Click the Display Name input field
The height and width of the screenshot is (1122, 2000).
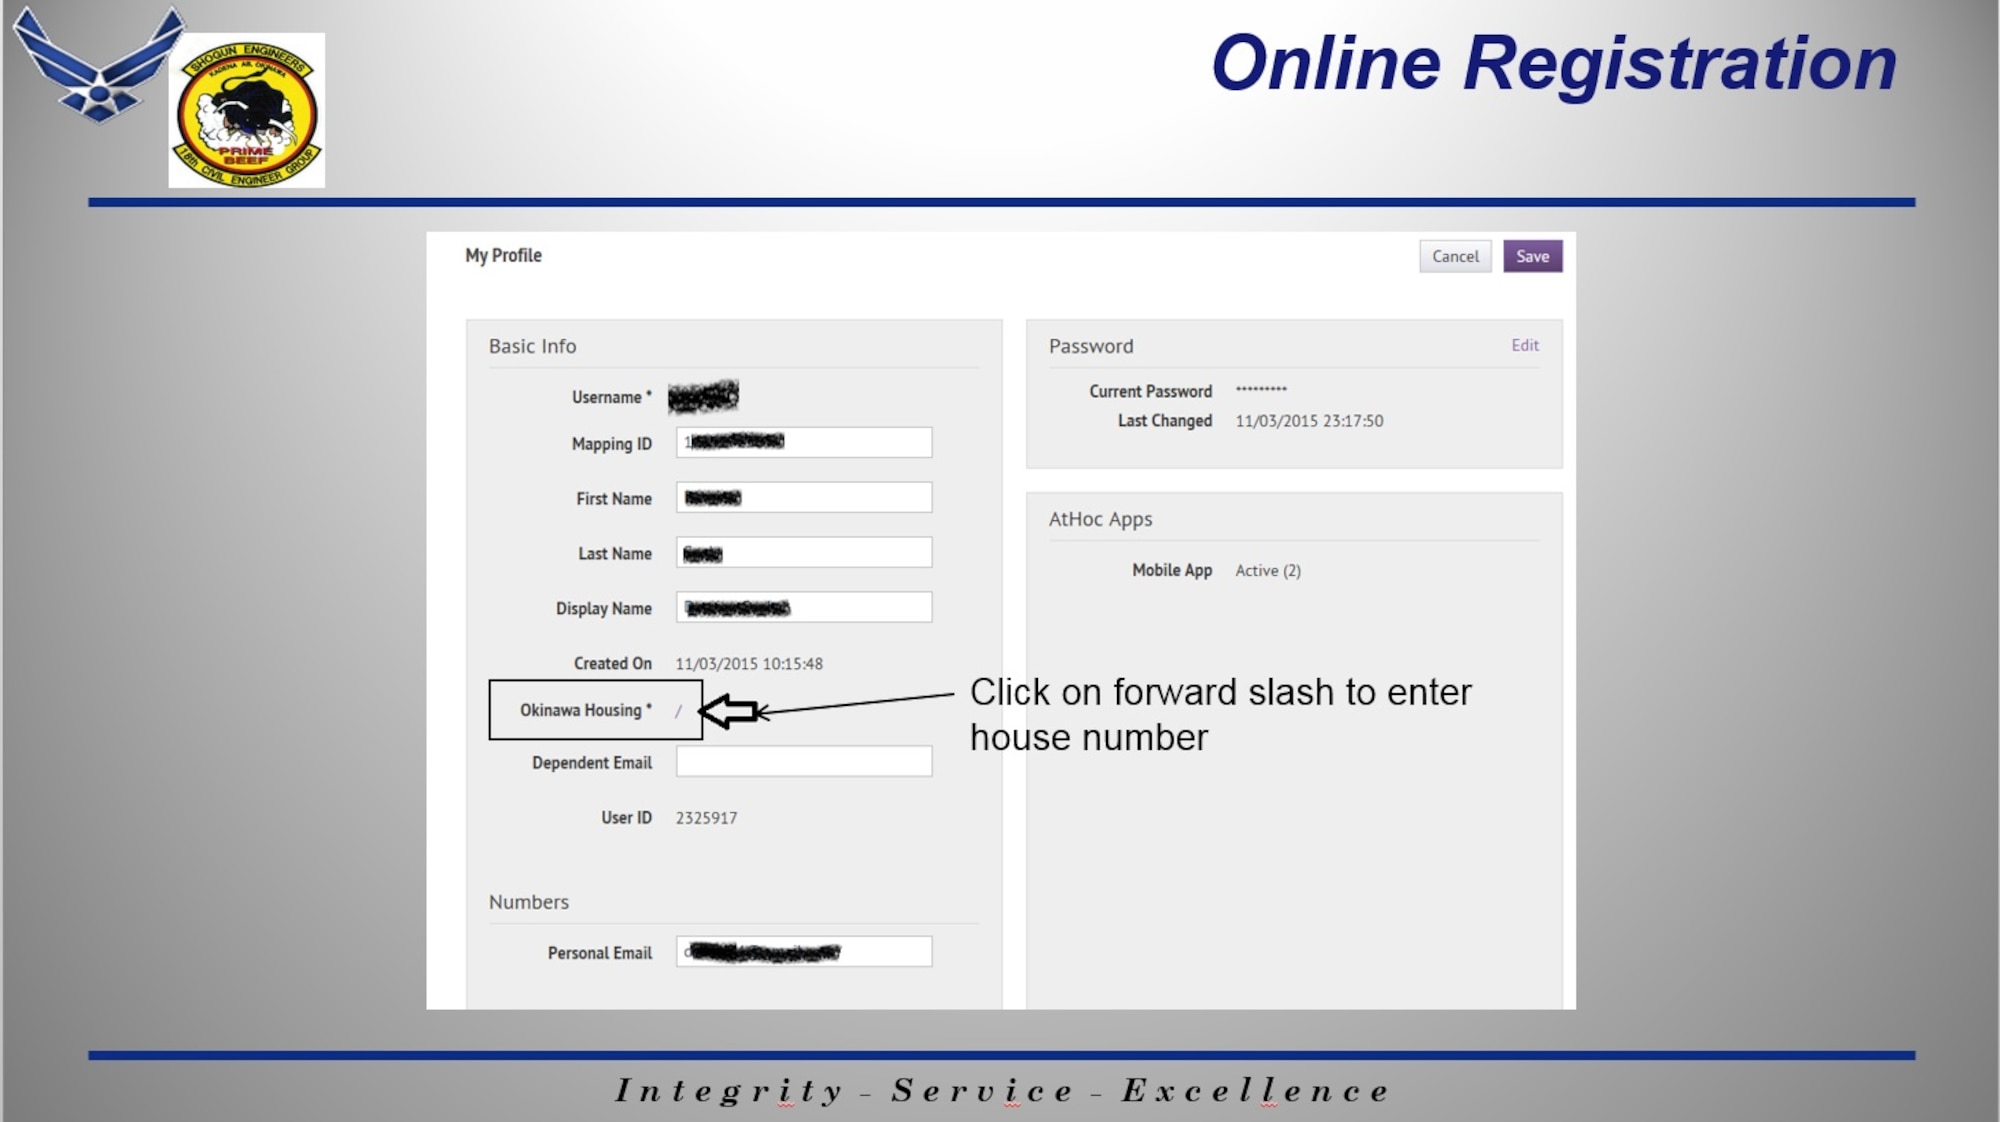pyautogui.click(x=804, y=608)
